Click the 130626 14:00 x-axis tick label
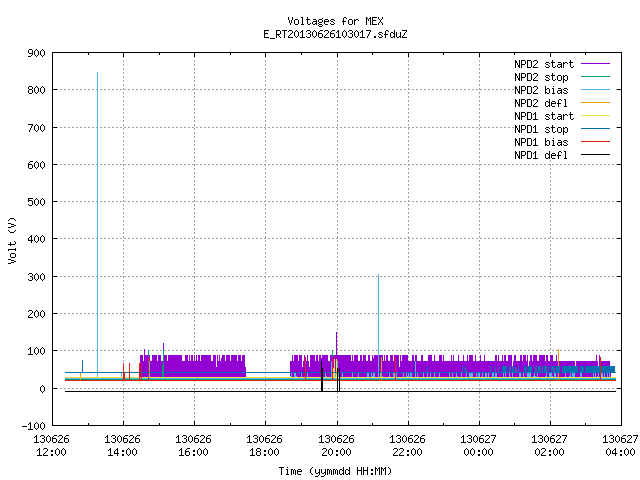Viewport: 640px width, 480px height. [x=122, y=445]
